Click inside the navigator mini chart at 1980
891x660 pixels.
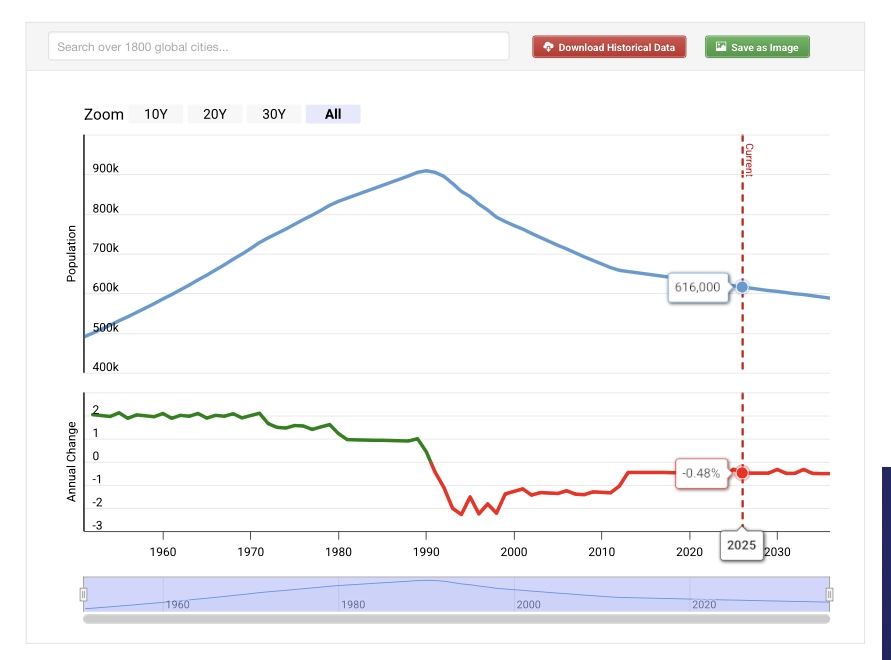tap(352, 594)
